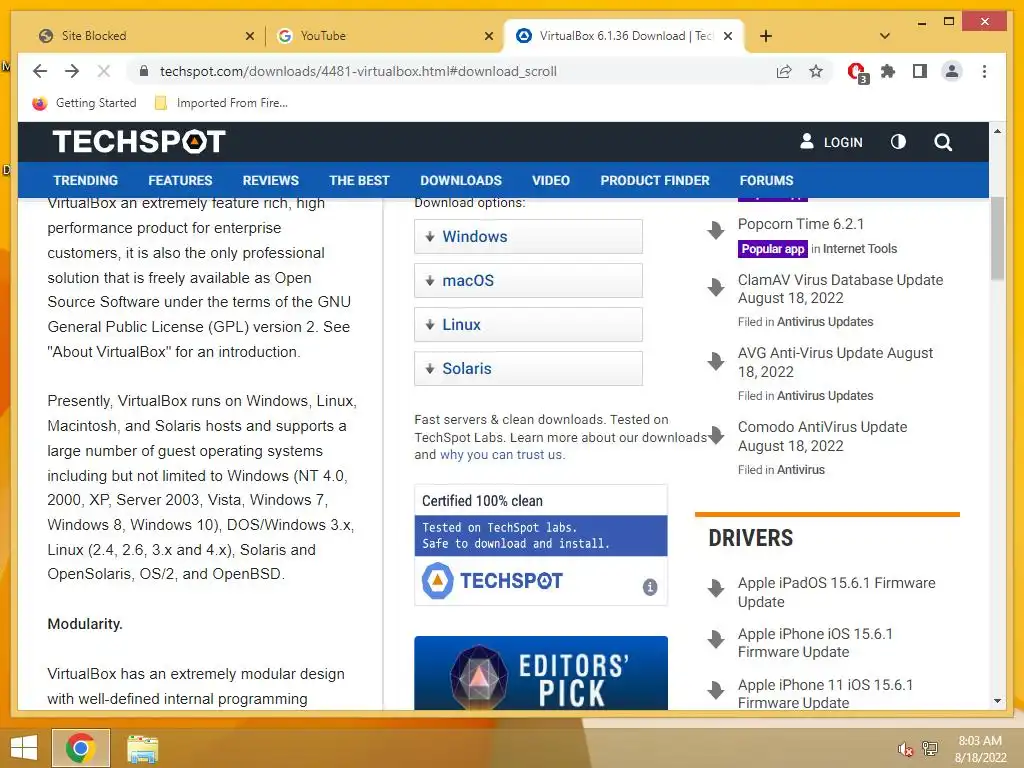Open the Internet Tools category
The height and width of the screenshot is (768, 1024).
(x=860, y=249)
